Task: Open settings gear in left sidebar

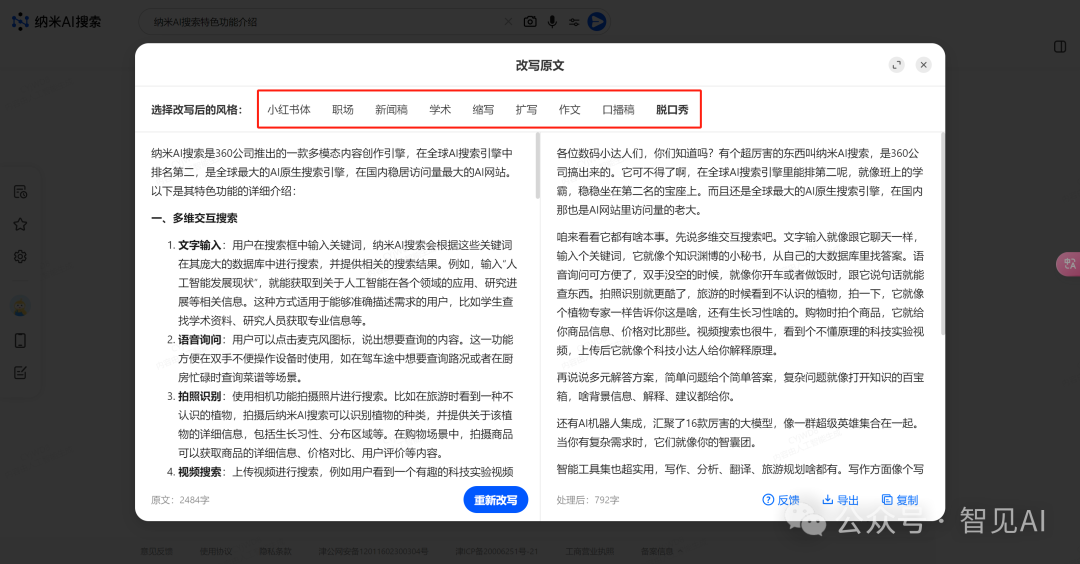Action: 20,256
